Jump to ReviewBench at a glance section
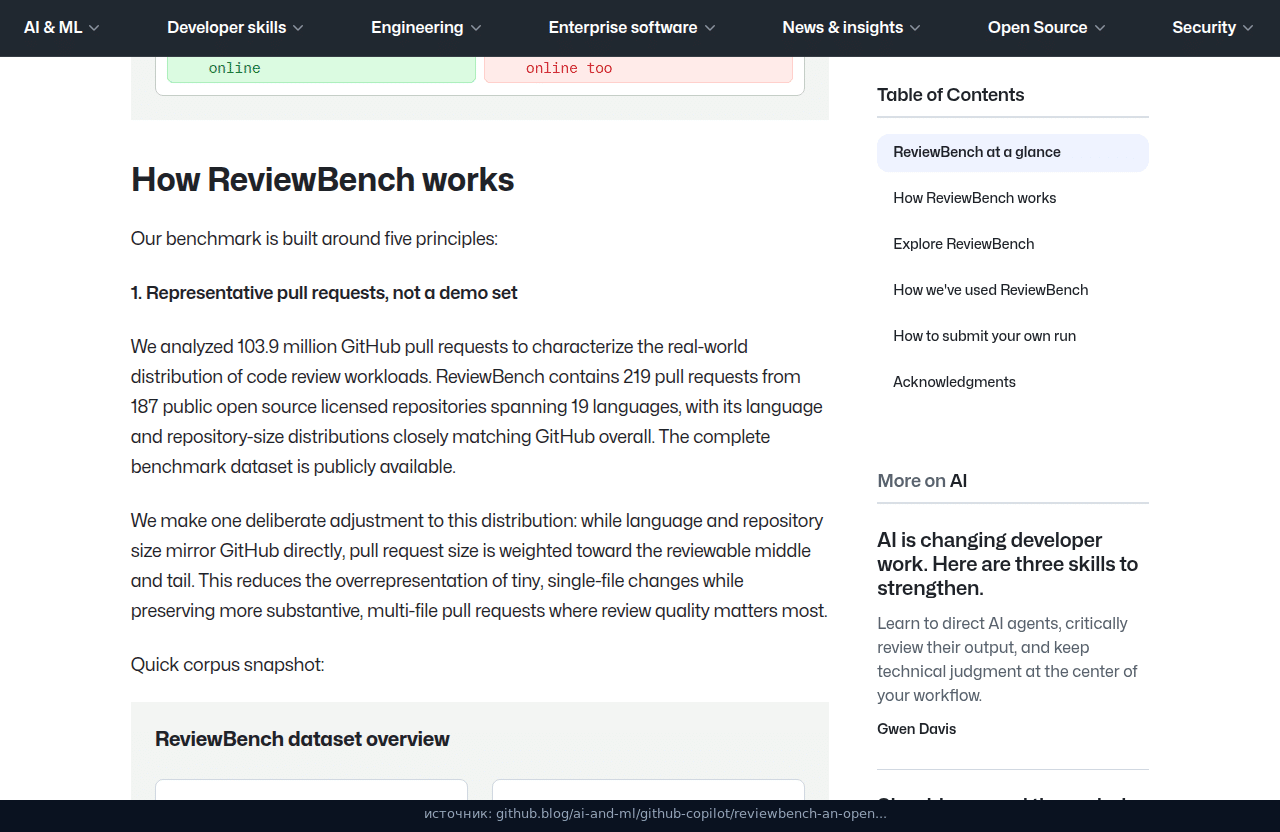The height and width of the screenshot is (832, 1280). [1013, 153]
